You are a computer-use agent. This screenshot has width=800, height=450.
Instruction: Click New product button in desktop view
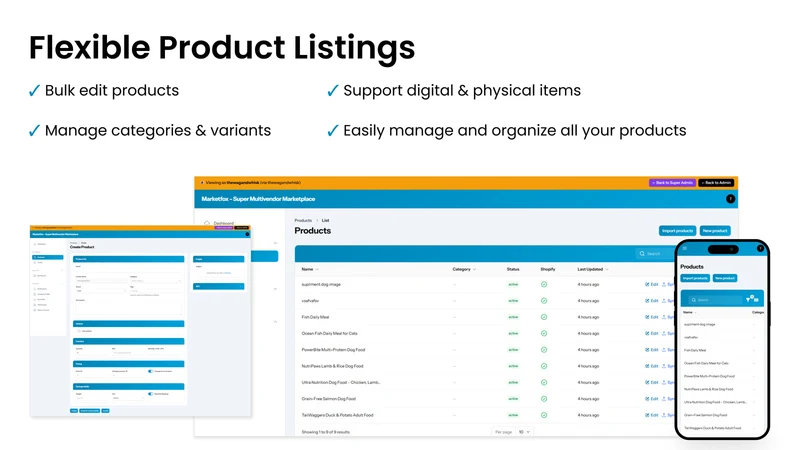715,231
